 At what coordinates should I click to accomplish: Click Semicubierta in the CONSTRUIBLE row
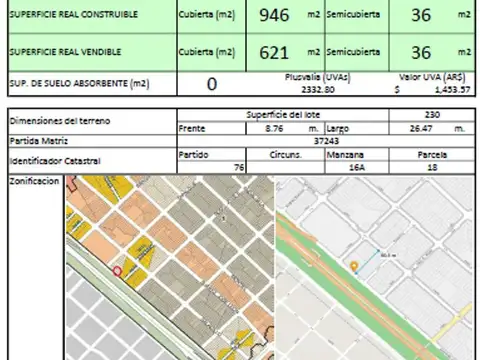coord(353,14)
